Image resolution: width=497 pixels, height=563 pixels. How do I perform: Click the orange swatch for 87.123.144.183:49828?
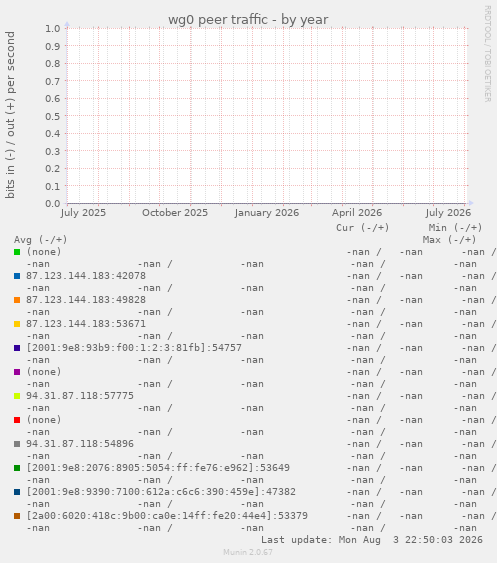17,300
